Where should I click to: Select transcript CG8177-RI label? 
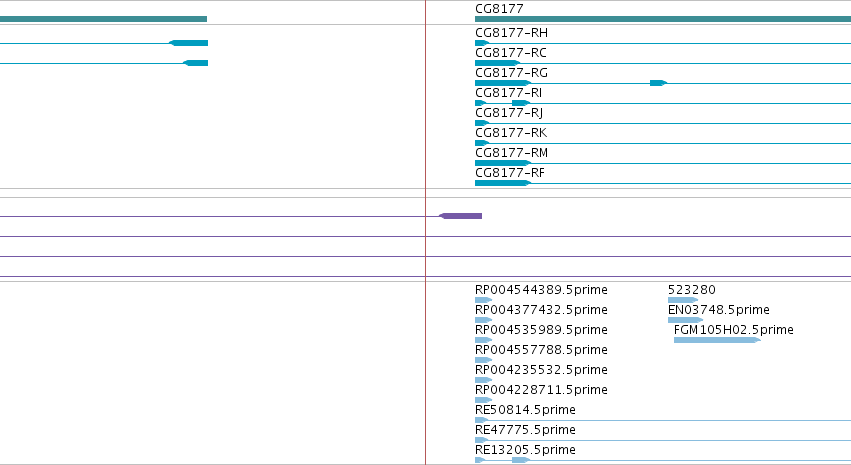[509, 93]
